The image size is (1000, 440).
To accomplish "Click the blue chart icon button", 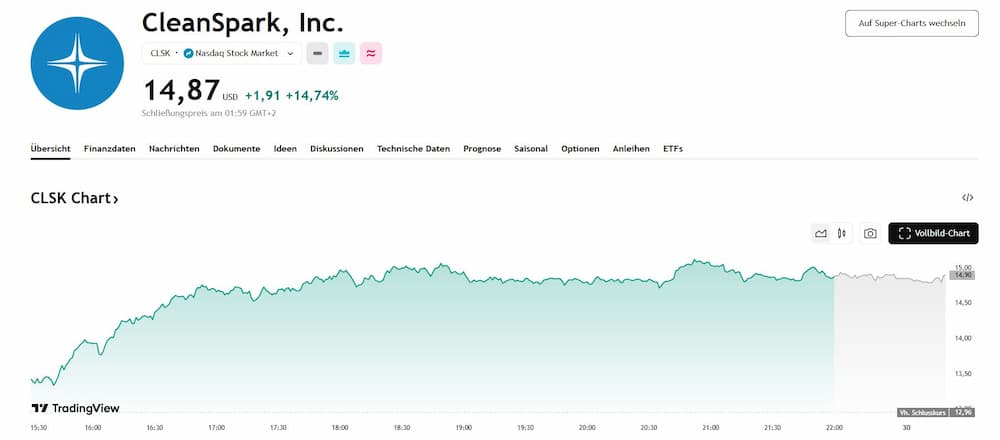I will tap(344, 53).
